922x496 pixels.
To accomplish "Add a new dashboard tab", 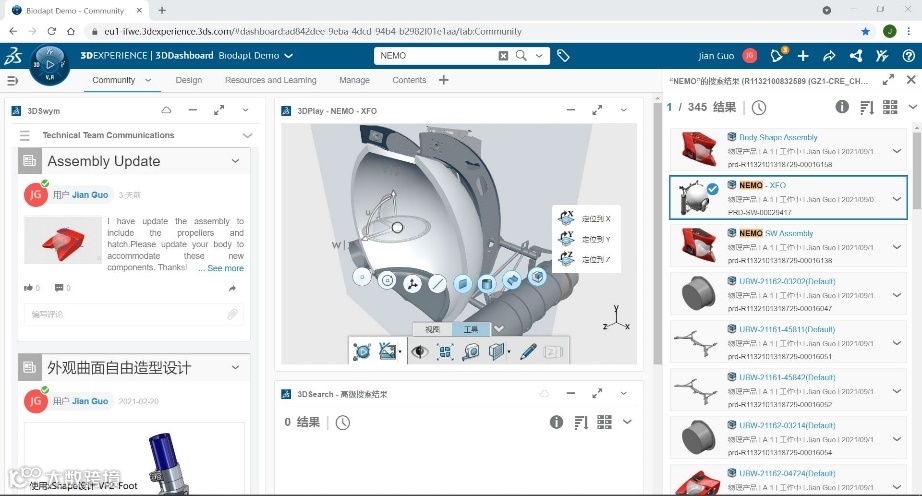I will coord(443,80).
